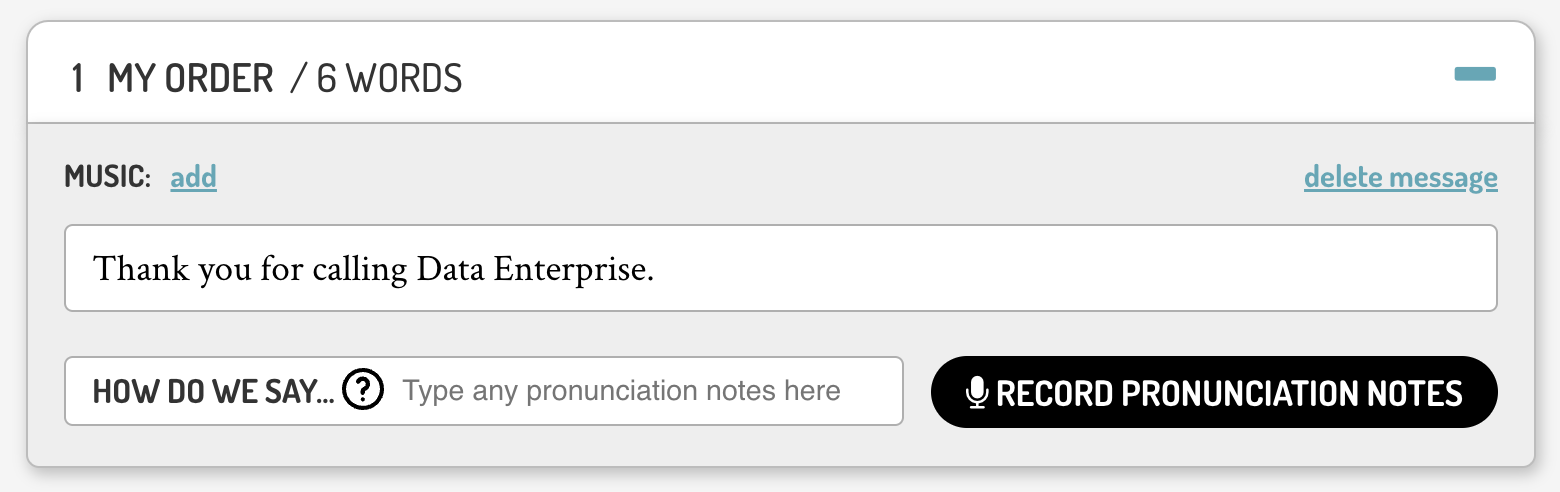Click the message number 1 in header
The height and width of the screenshot is (492, 1560).
pos(77,78)
